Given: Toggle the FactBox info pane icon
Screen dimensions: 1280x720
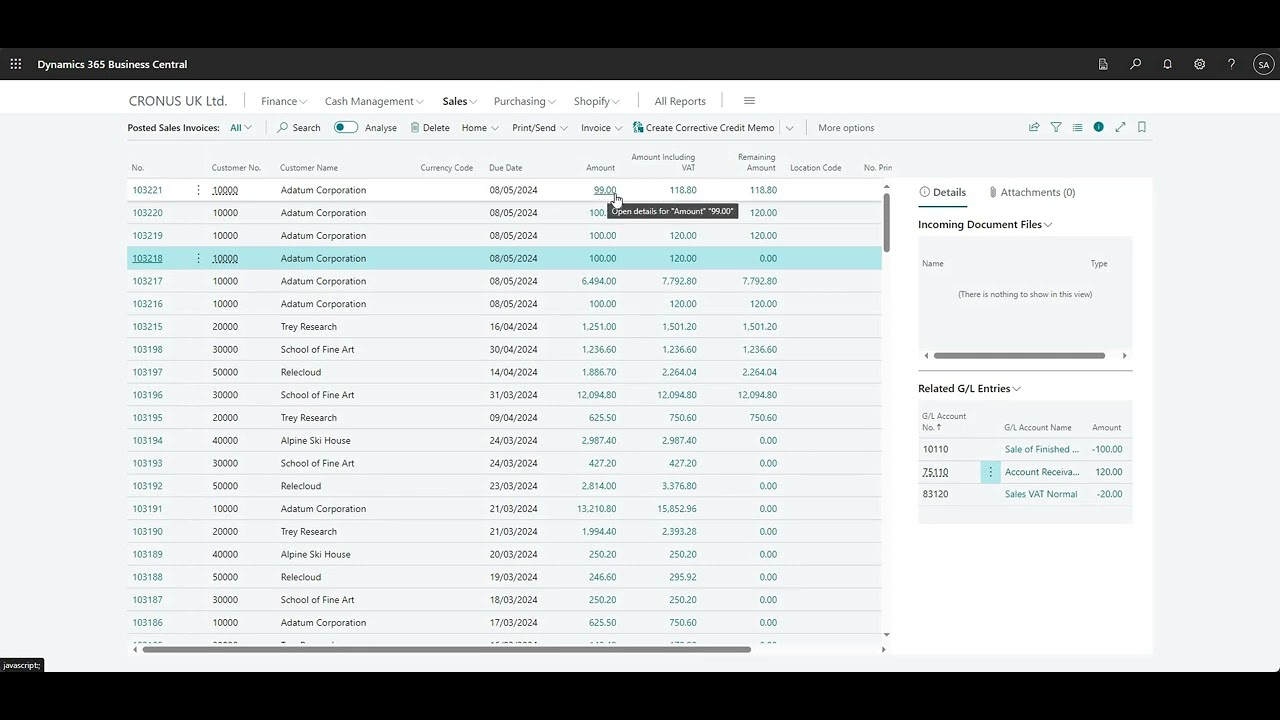Looking at the screenshot, I should [x=1098, y=127].
